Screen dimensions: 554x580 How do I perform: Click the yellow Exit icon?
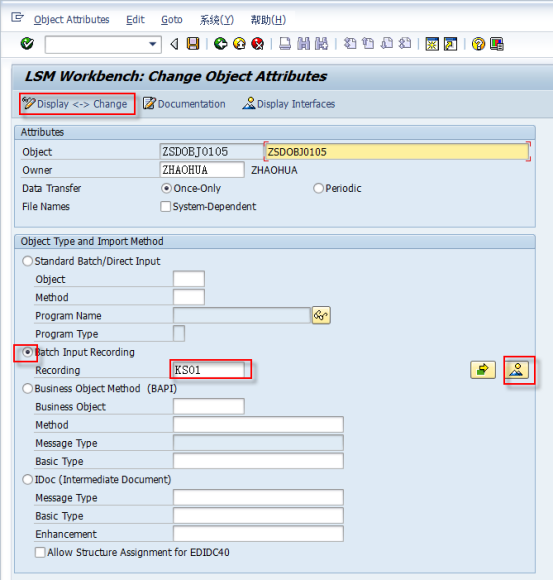pyautogui.click(x=240, y=44)
